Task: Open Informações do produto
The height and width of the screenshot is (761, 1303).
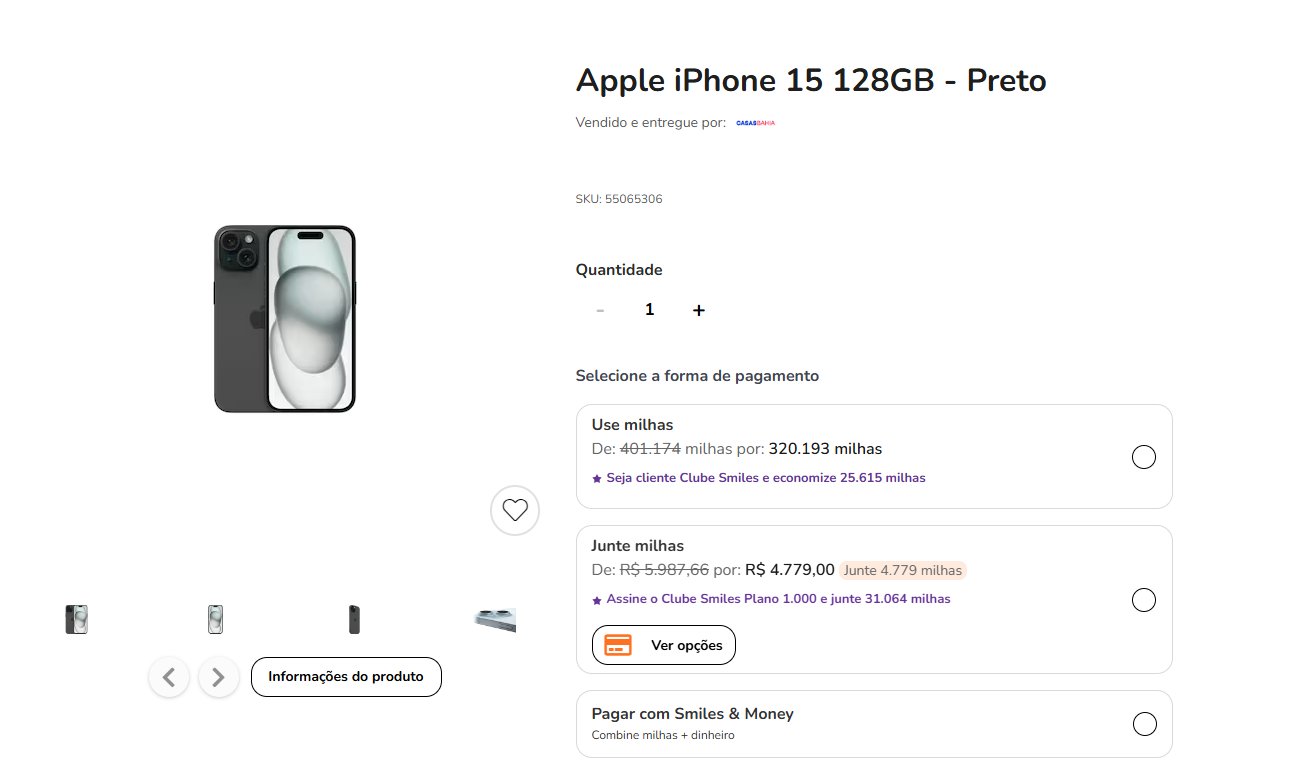Action: (346, 677)
